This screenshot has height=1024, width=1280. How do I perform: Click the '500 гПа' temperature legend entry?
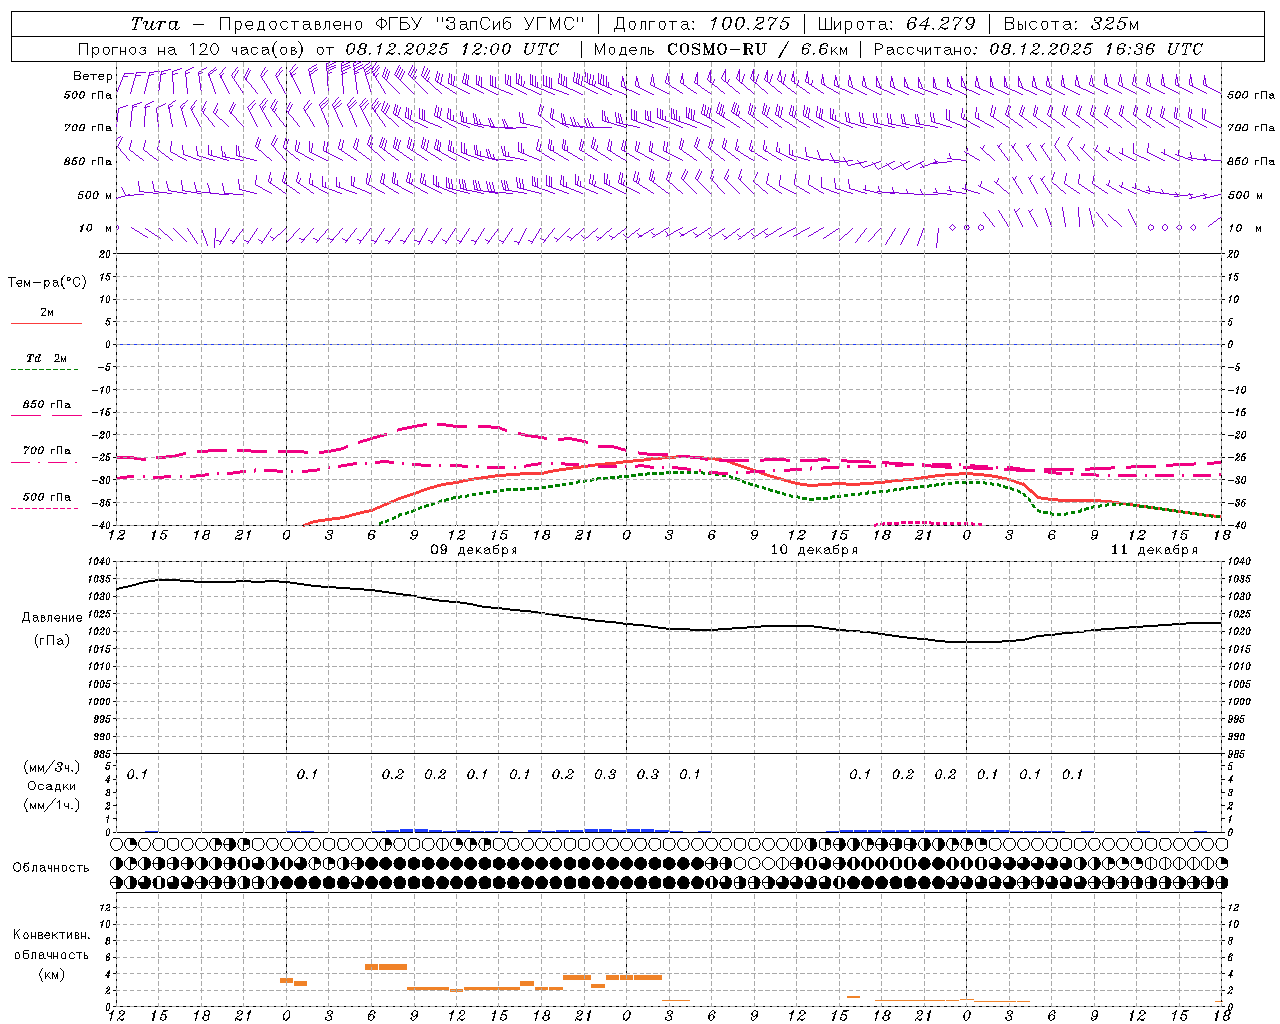pos(47,497)
